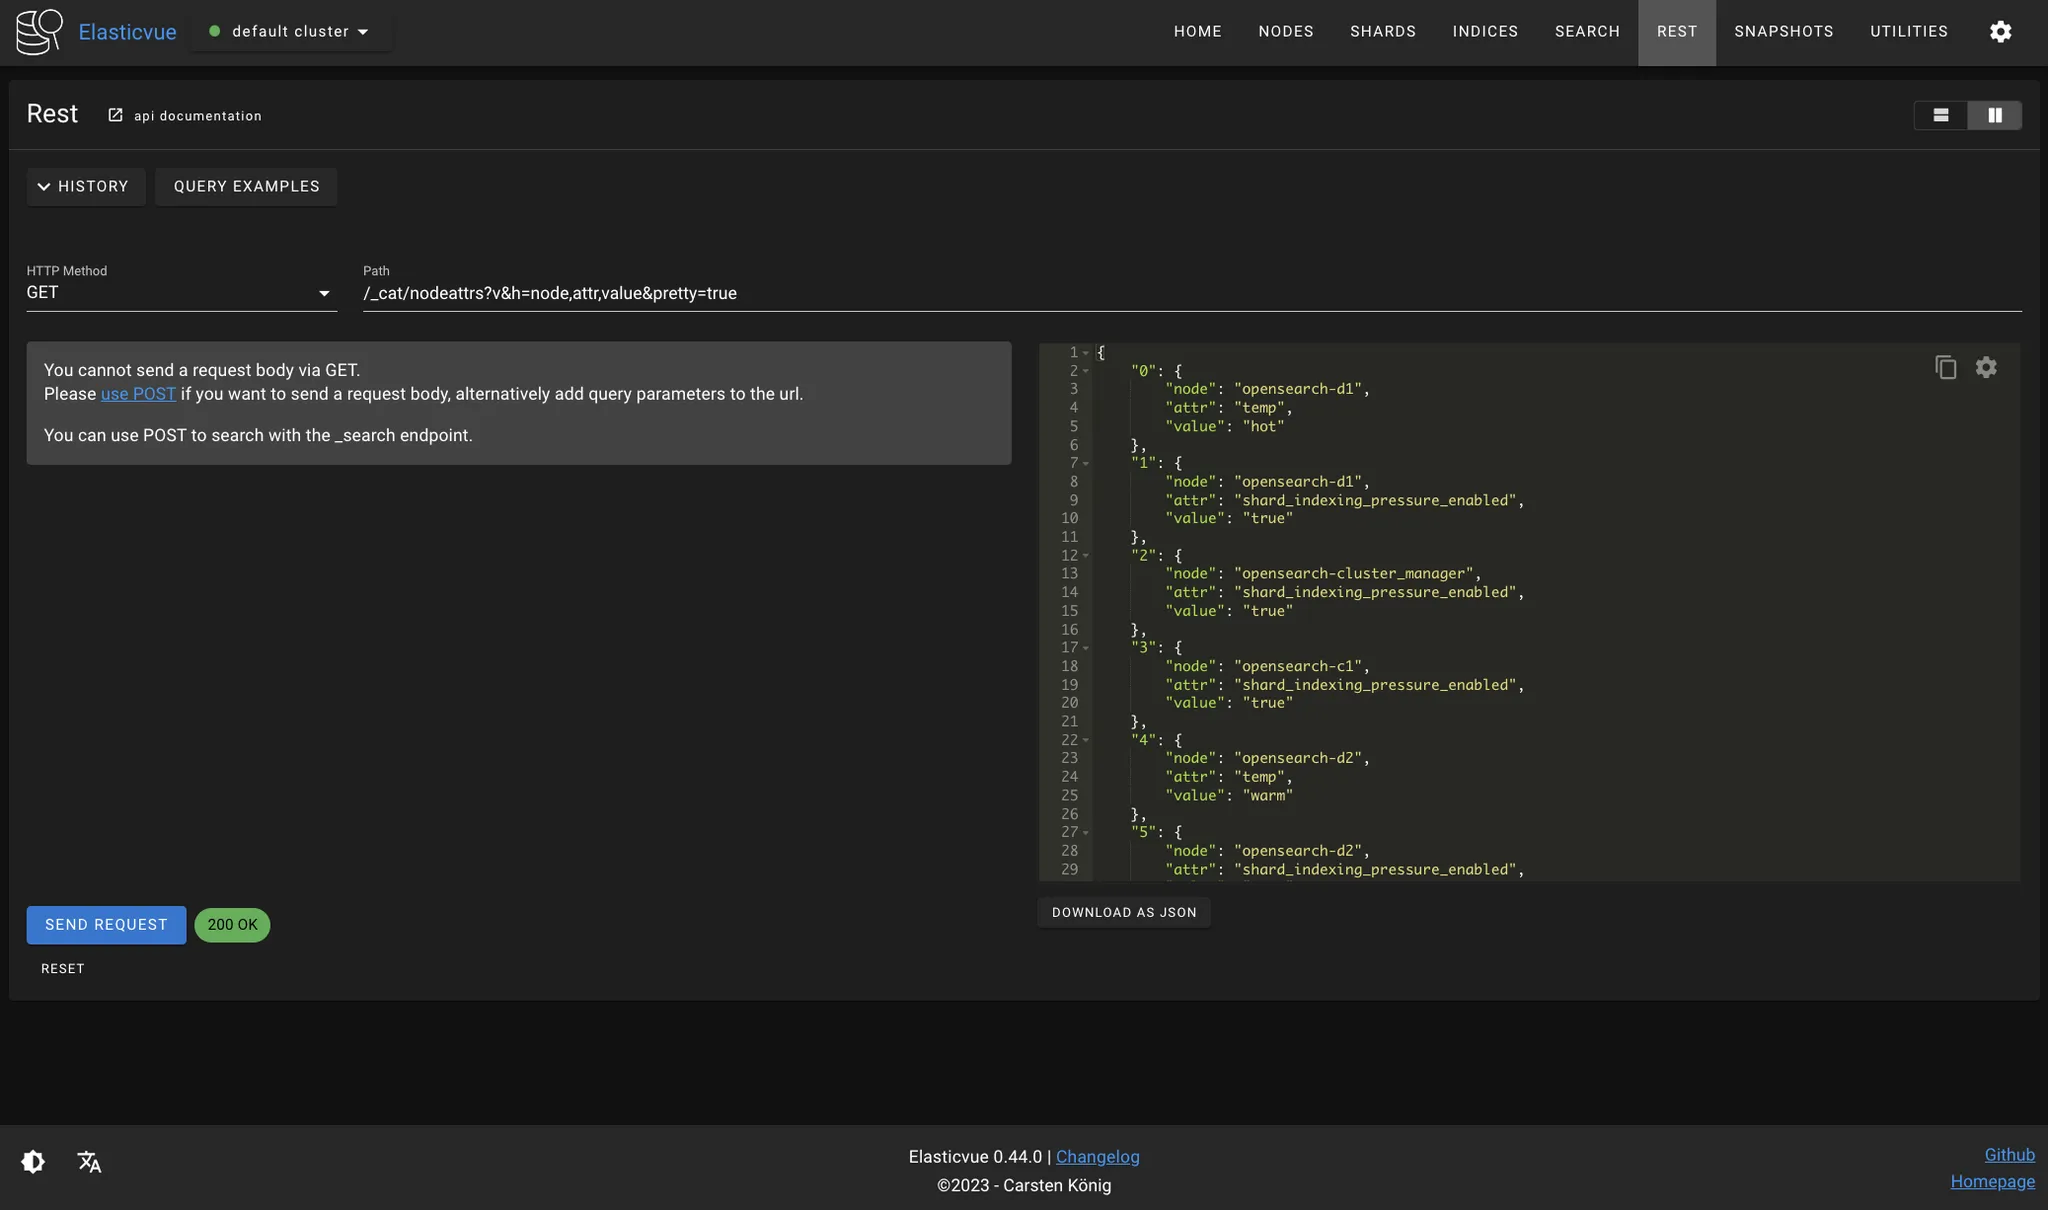This screenshot has width=2048, height=1210.
Task: Switch to vertical stacked layout view
Action: click(x=1941, y=116)
